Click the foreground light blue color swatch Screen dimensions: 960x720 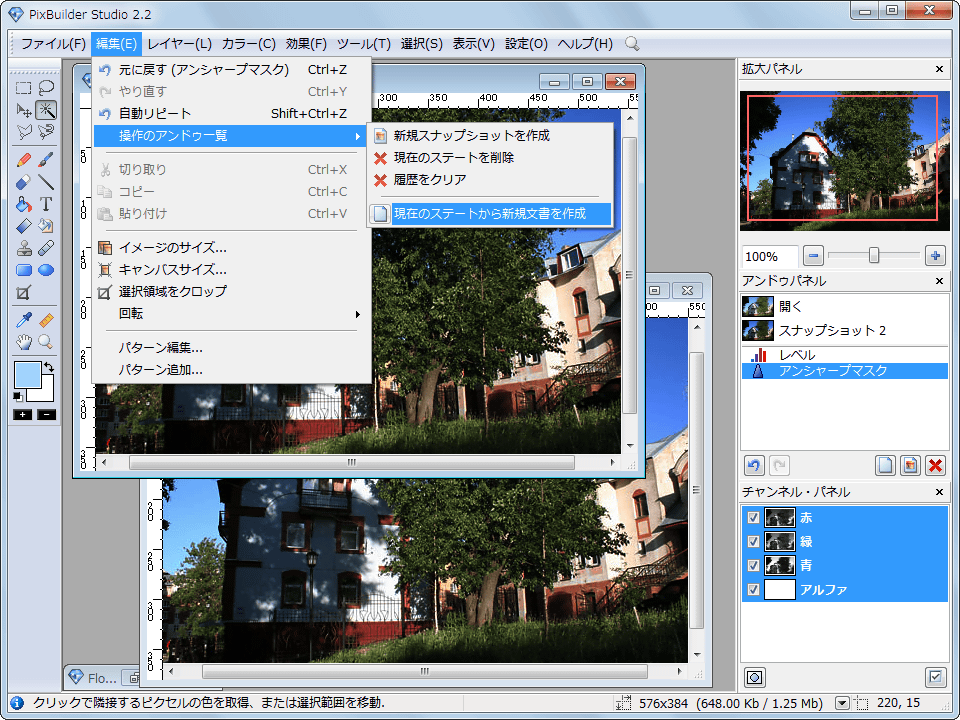(x=29, y=377)
